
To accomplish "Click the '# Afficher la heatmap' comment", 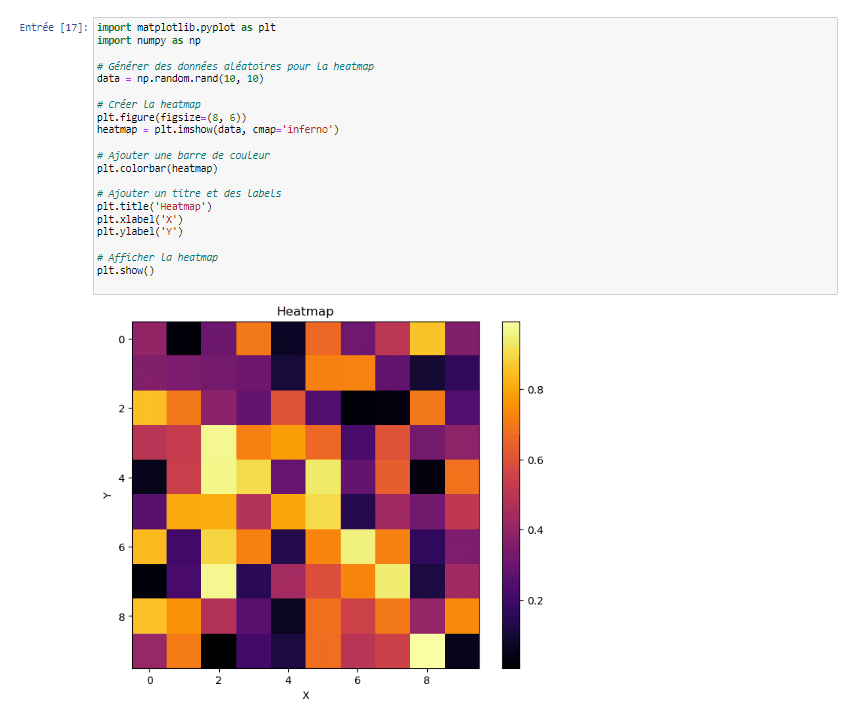I will [157, 257].
